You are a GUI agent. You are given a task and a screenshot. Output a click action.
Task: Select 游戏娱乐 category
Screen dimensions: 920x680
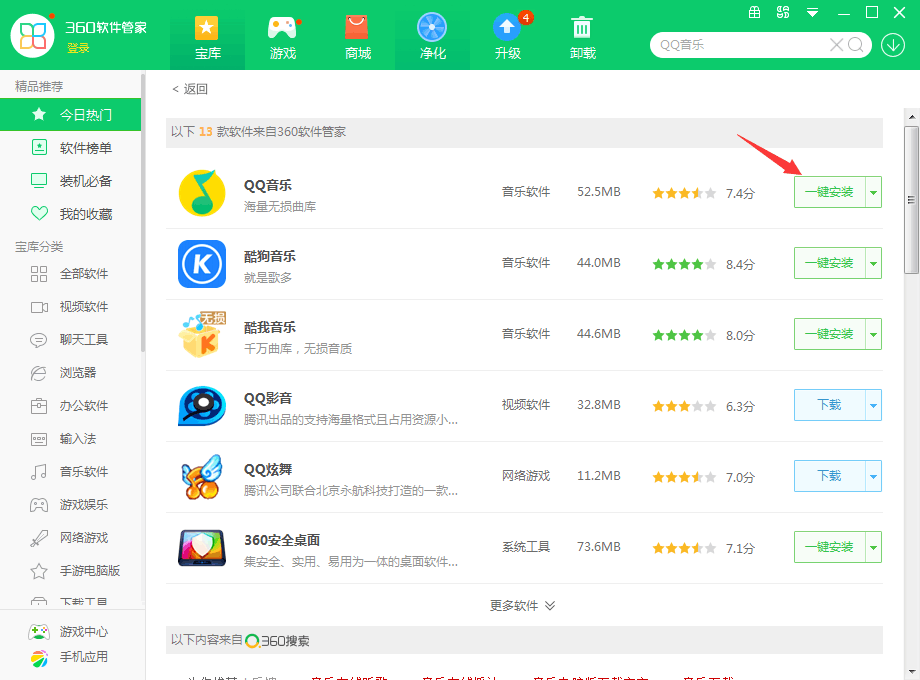[x=70, y=504]
